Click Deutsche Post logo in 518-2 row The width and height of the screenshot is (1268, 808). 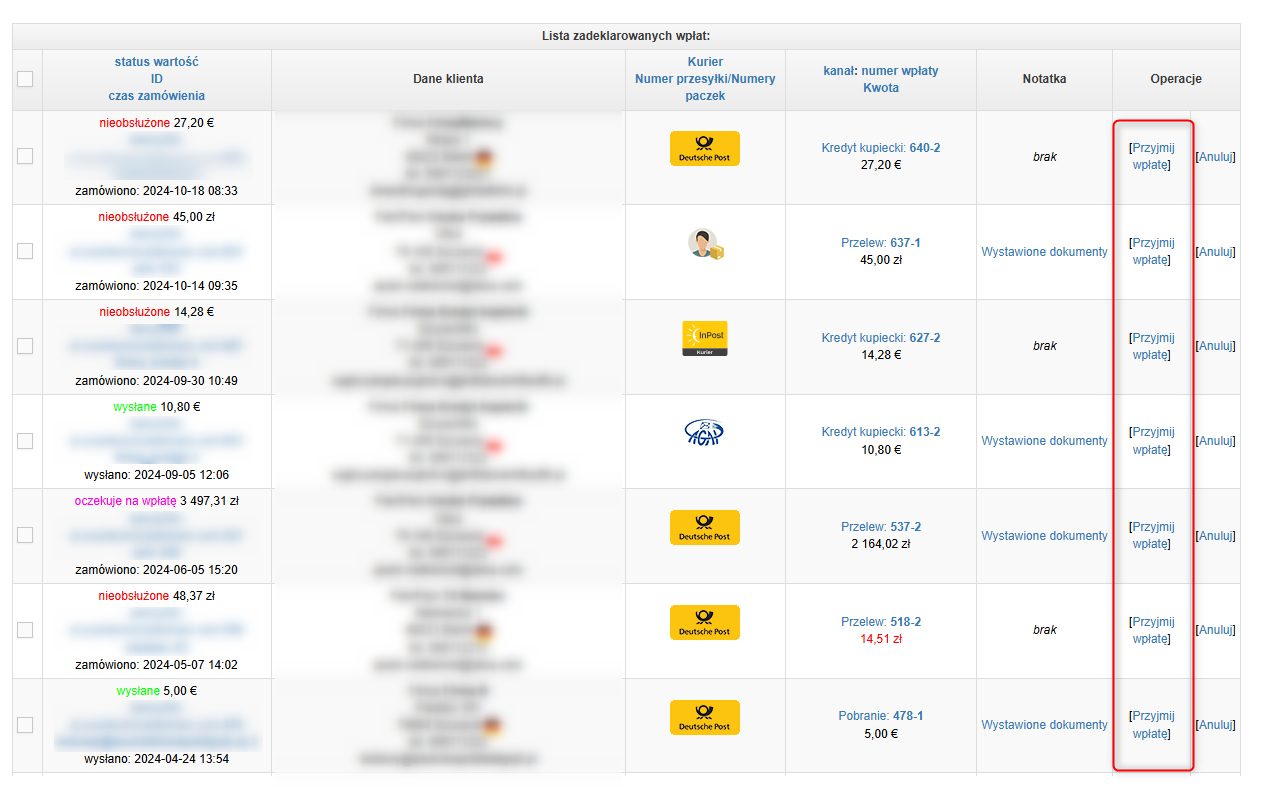click(x=704, y=623)
